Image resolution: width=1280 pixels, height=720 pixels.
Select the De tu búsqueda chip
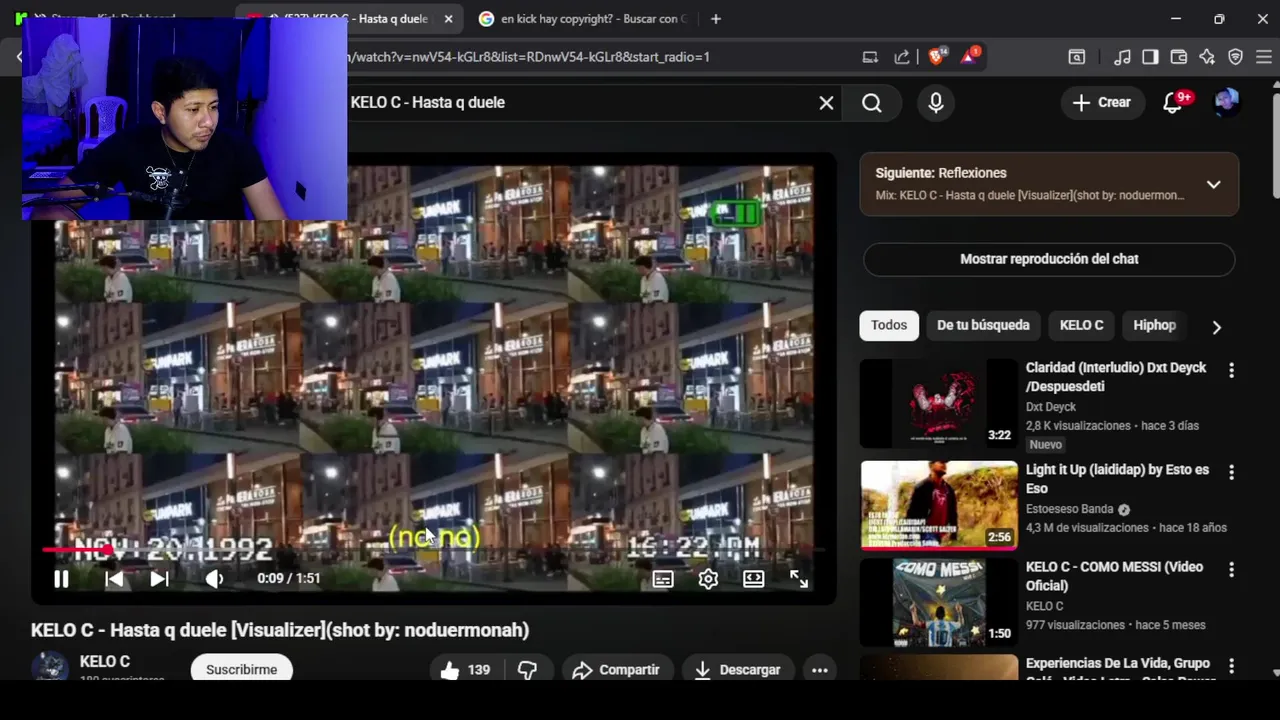[x=983, y=325]
